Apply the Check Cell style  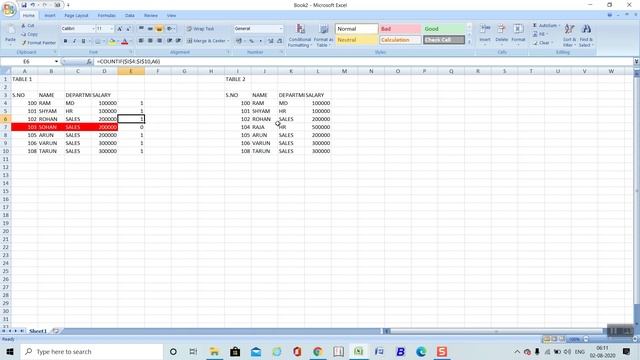pos(444,40)
